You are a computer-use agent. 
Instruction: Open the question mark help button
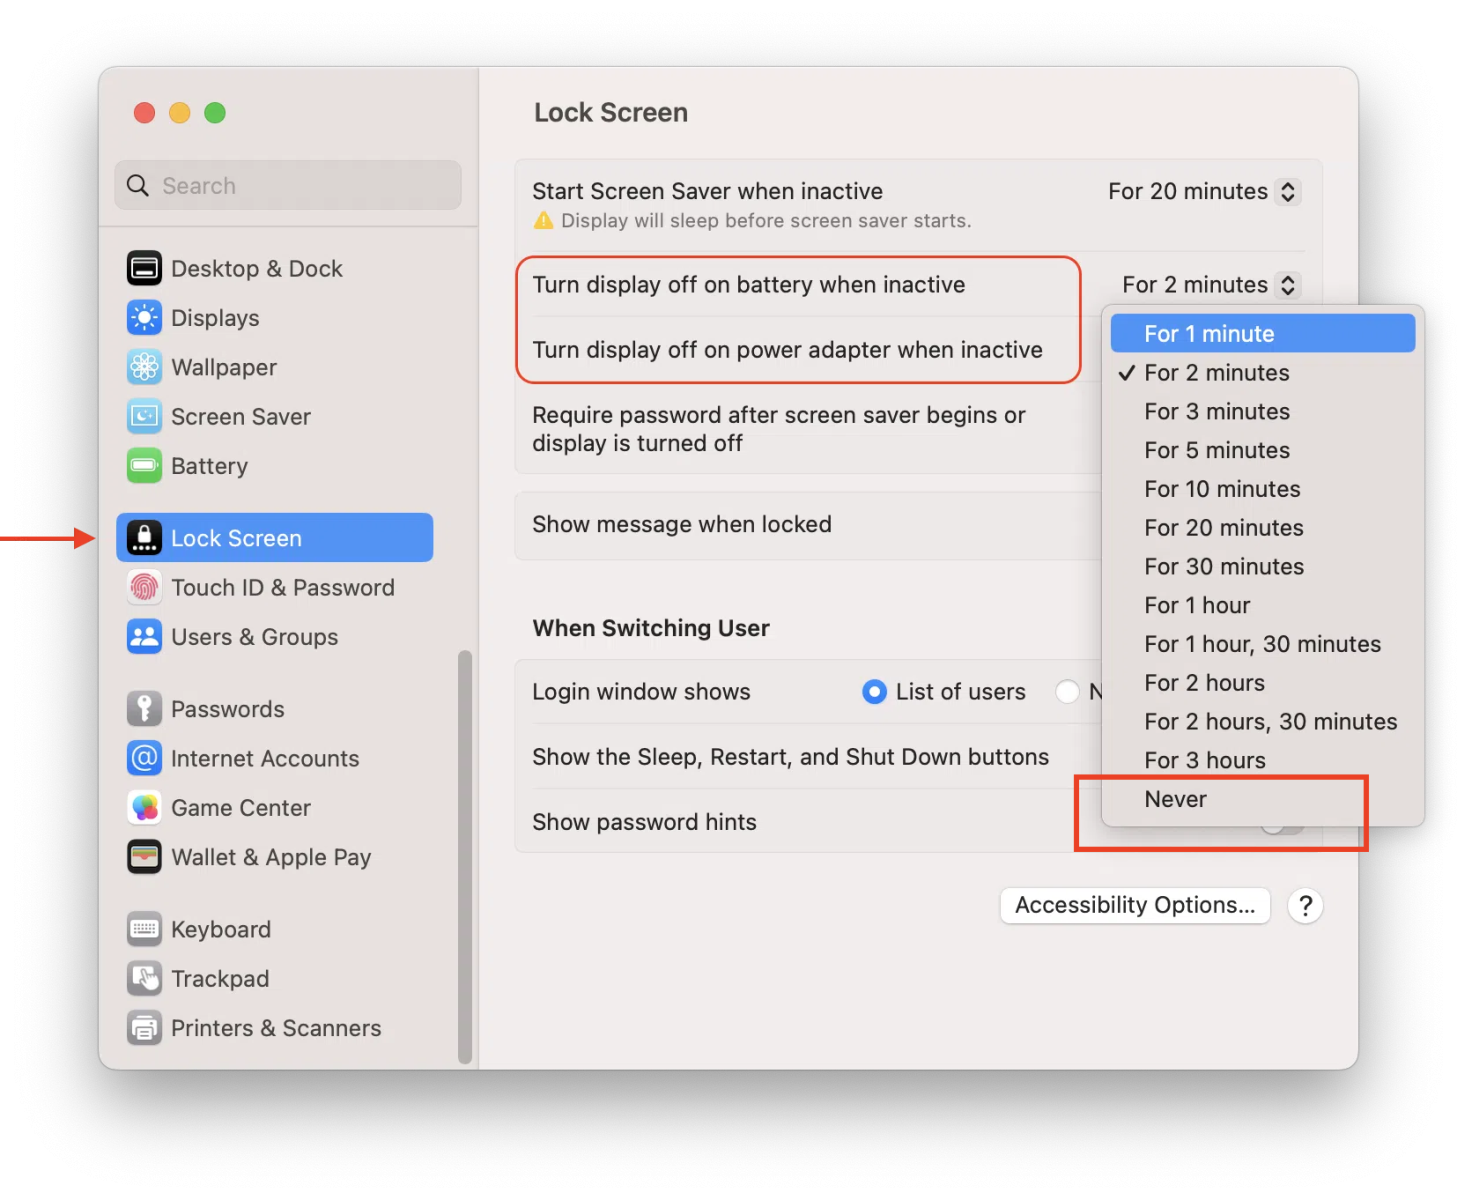(1305, 905)
